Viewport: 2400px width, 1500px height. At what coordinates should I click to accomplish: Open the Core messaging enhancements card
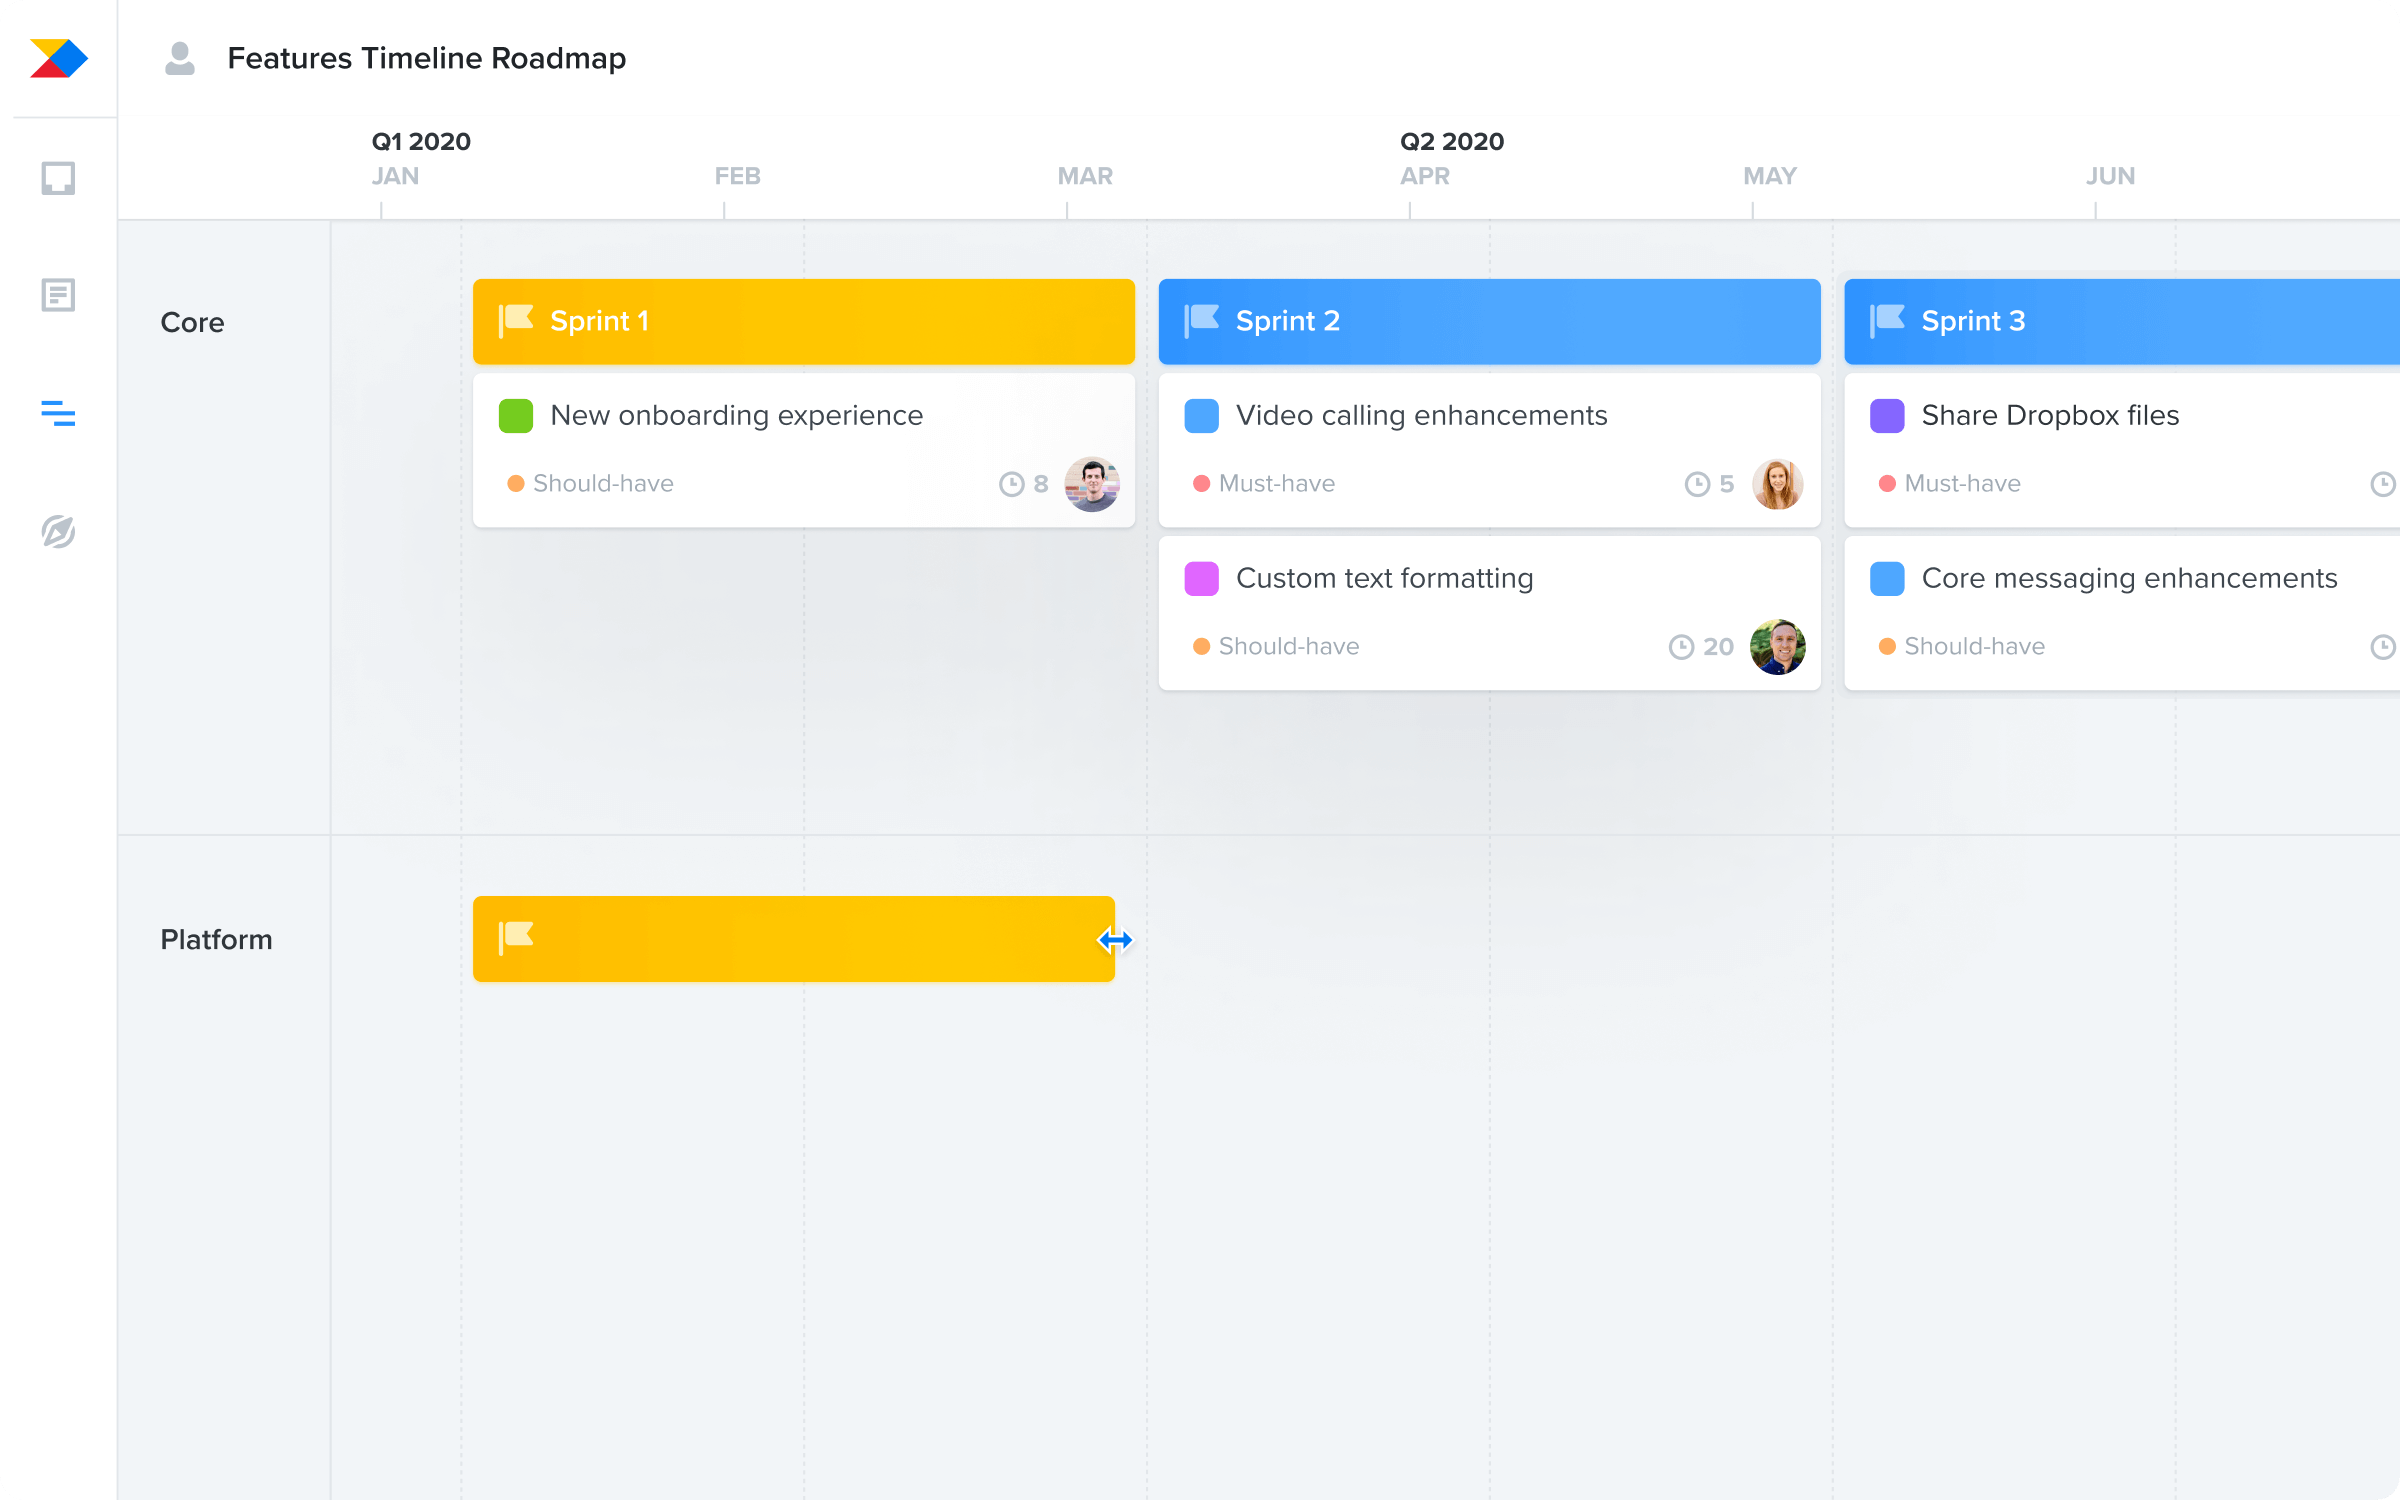(x=2122, y=613)
